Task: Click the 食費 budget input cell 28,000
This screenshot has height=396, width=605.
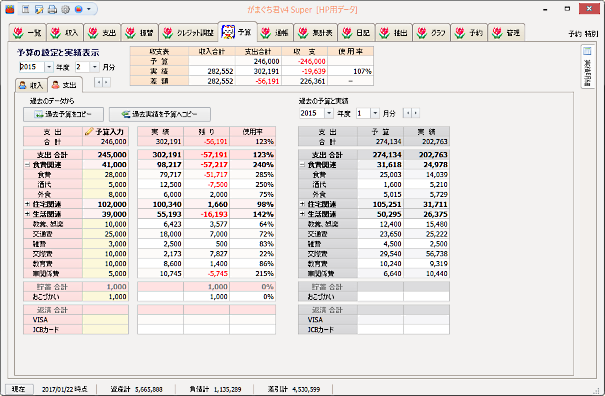Action: pos(105,175)
